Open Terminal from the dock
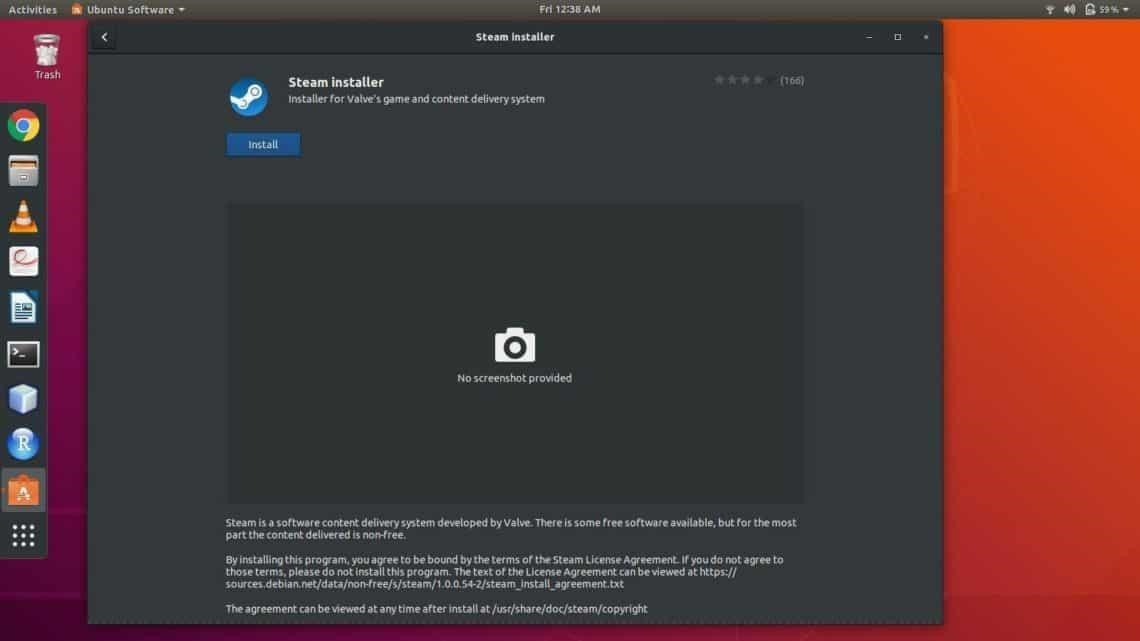The width and height of the screenshot is (1140, 641). point(23,354)
